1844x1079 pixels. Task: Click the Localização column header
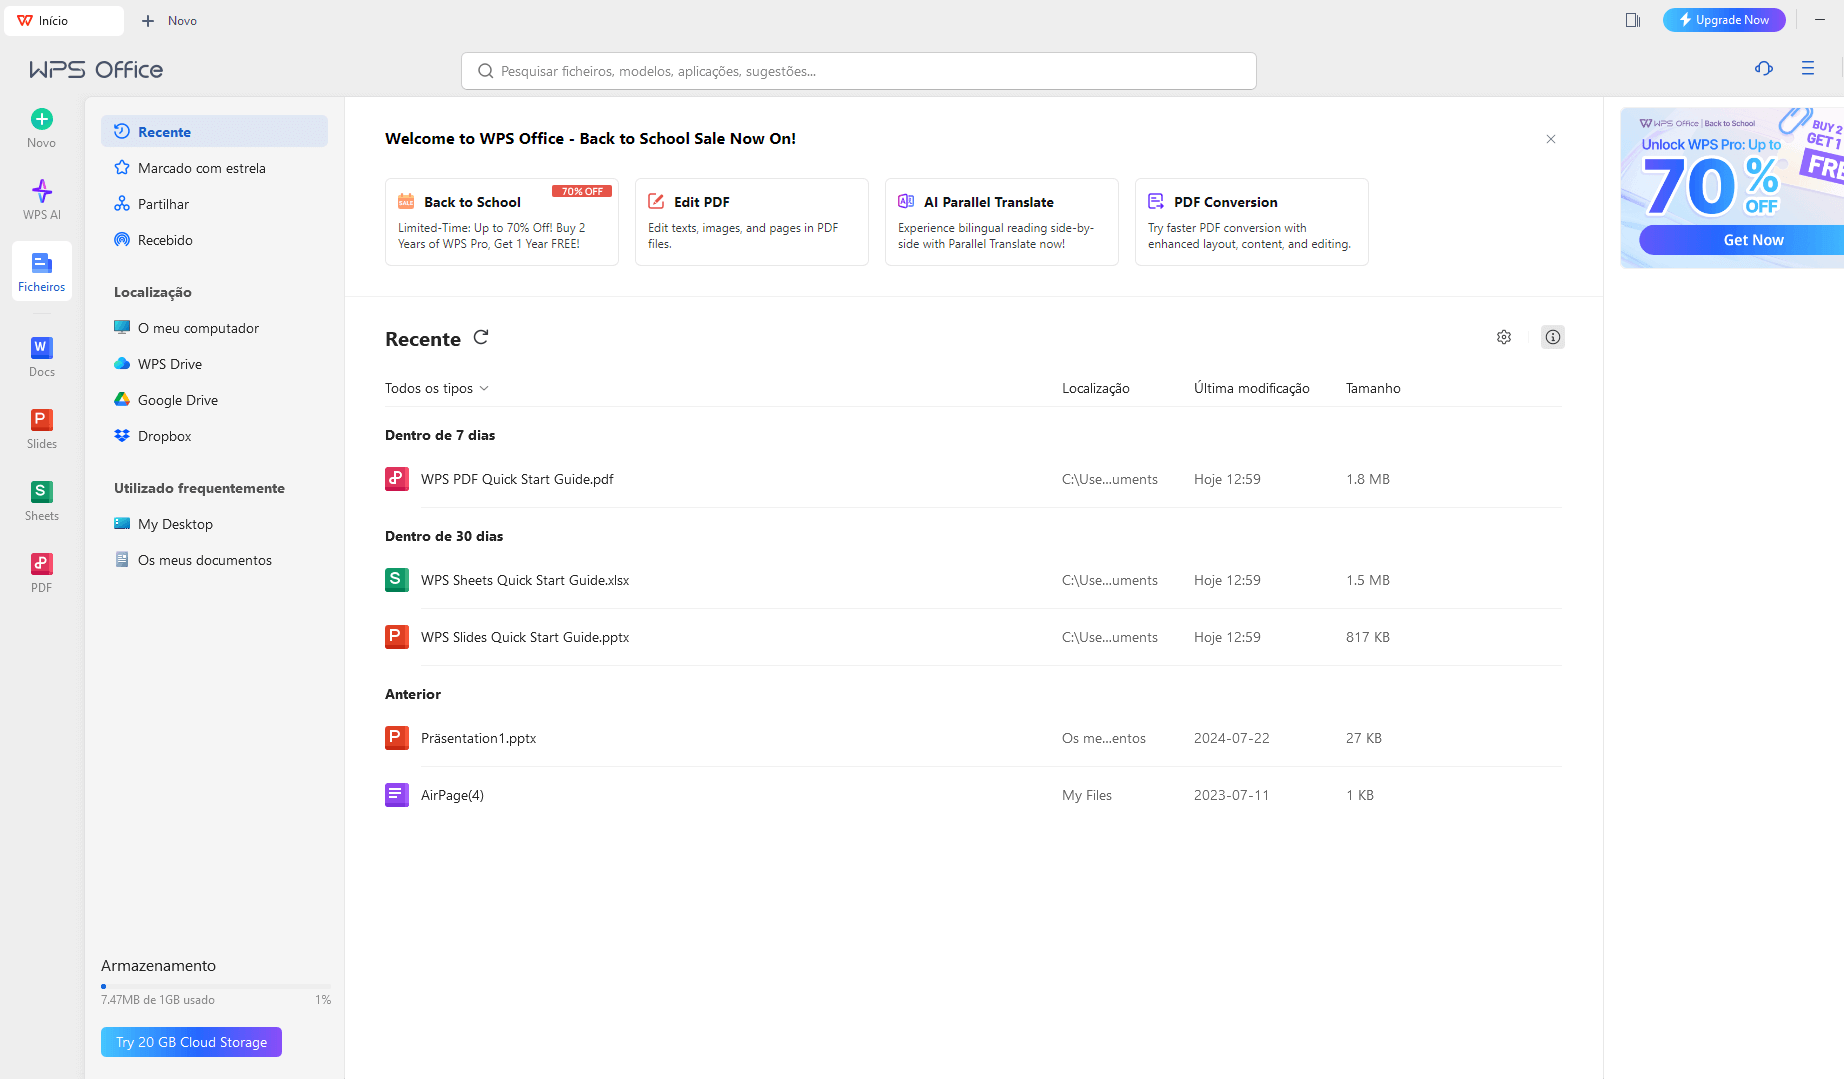pos(1096,388)
